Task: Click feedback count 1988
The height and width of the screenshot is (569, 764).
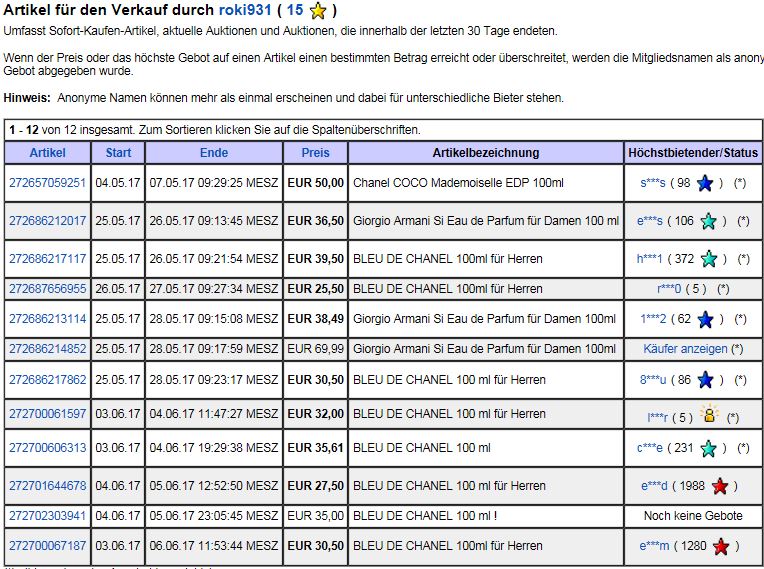Action: pos(692,486)
